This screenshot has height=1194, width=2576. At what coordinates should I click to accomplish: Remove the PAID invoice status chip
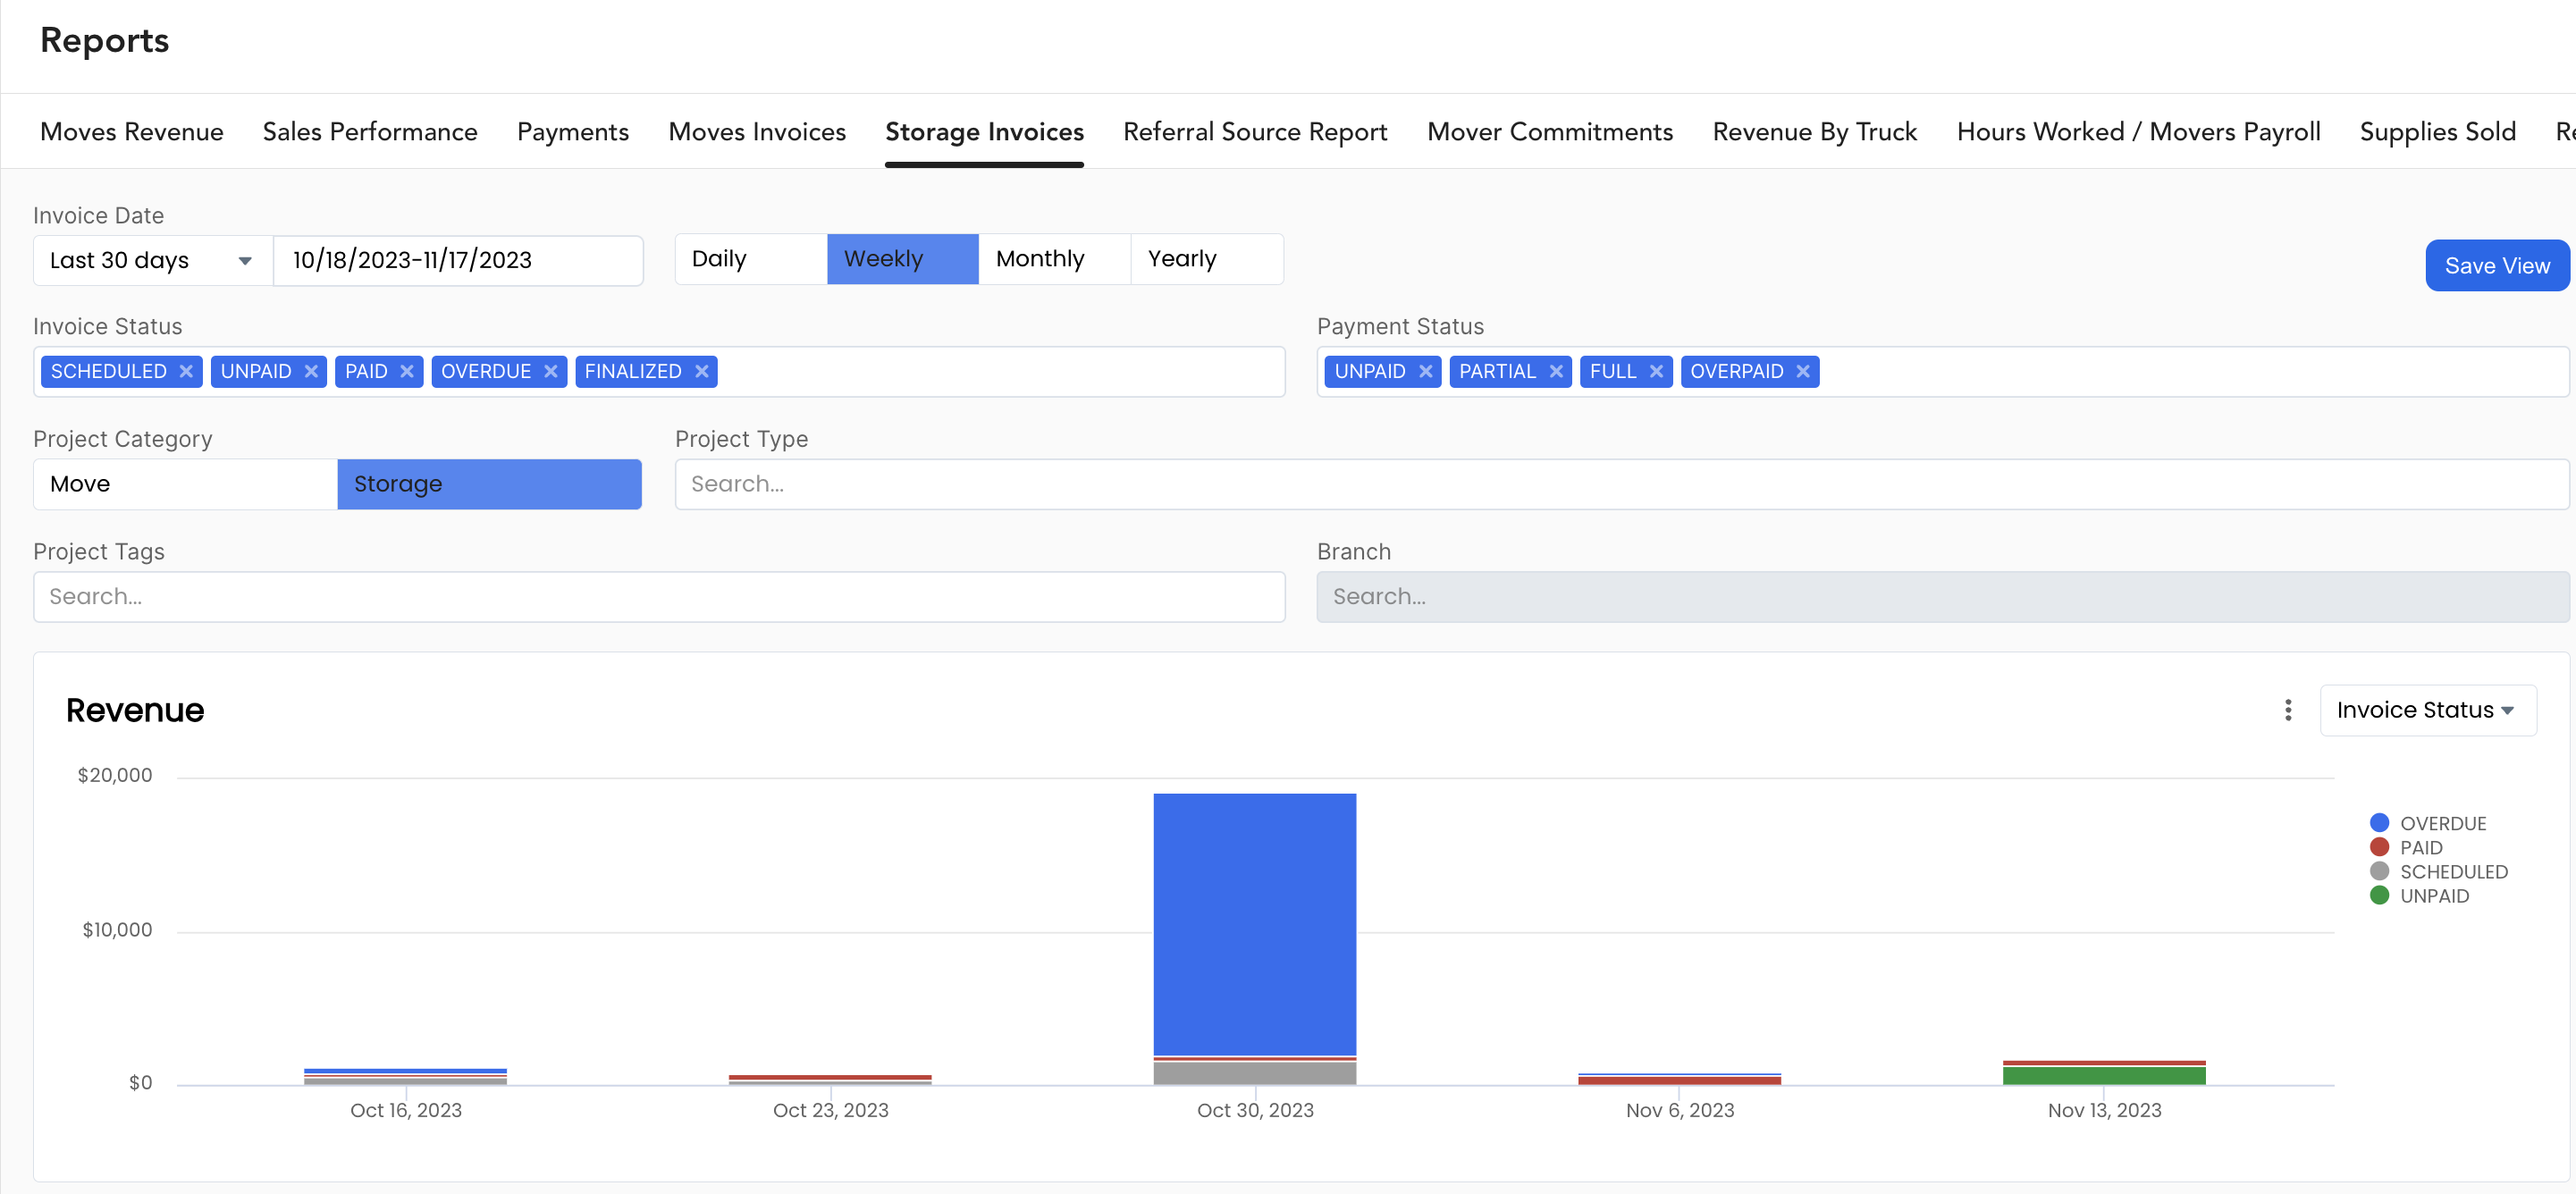tap(407, 372)
